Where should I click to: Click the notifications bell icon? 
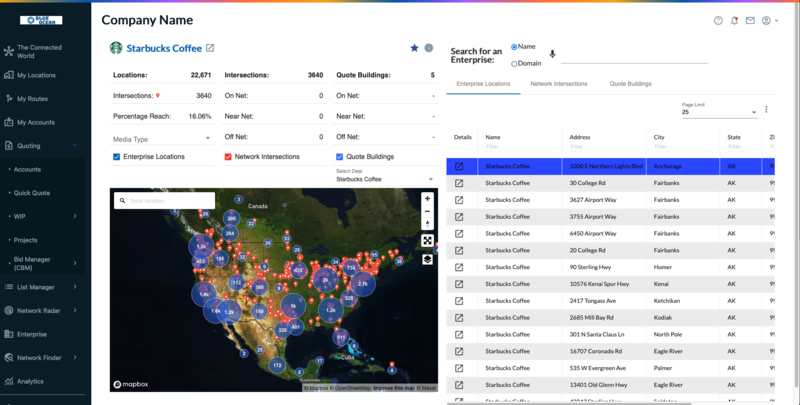pyautogui.click(x=734, y=20)
